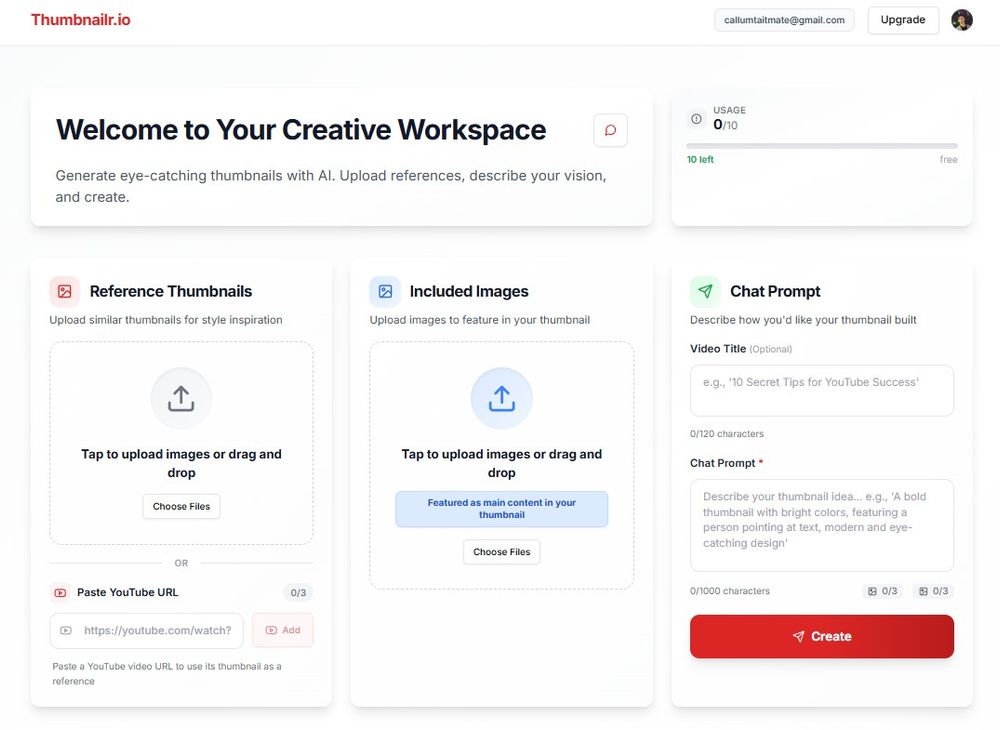Click the Video Title input field
1000x730 pixels.
(821, 390)
